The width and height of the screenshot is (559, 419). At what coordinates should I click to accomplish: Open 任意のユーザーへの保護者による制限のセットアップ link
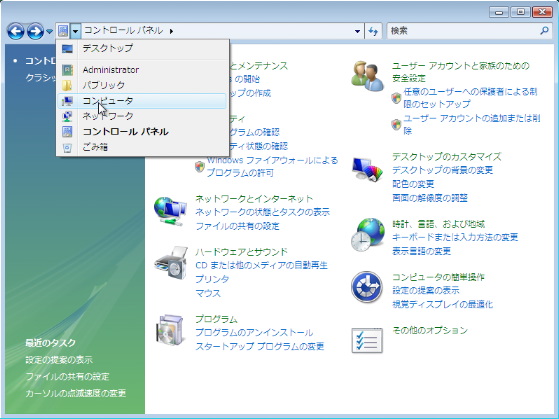click(470, 98)
